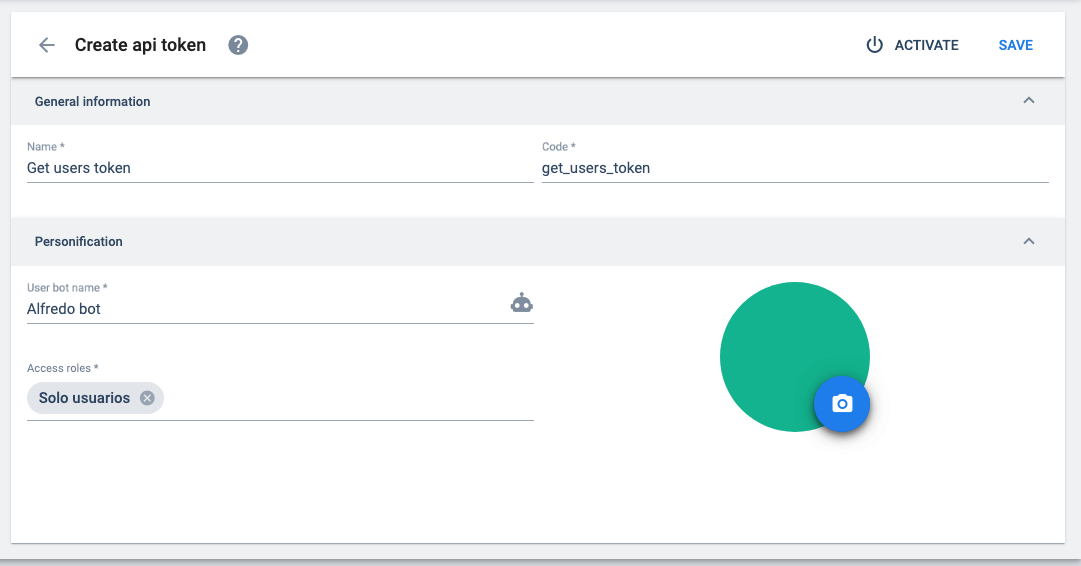Upload photo with the camera button
This screenshot has width=1081, height=566.
[x=842, y=404]
